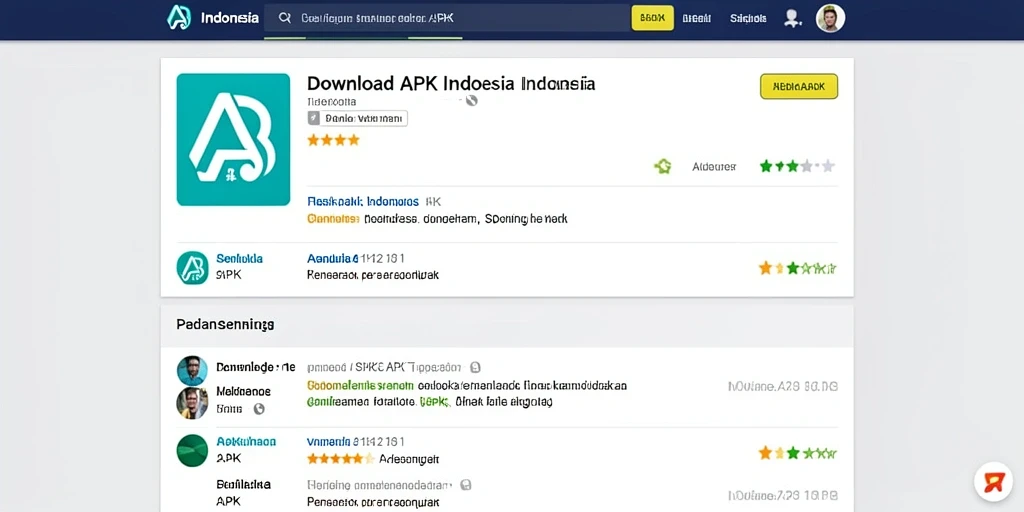Screen dimensions: 1024x512
Task: Click the green Godomelemis sranoin text
Action: click(360, 385)
